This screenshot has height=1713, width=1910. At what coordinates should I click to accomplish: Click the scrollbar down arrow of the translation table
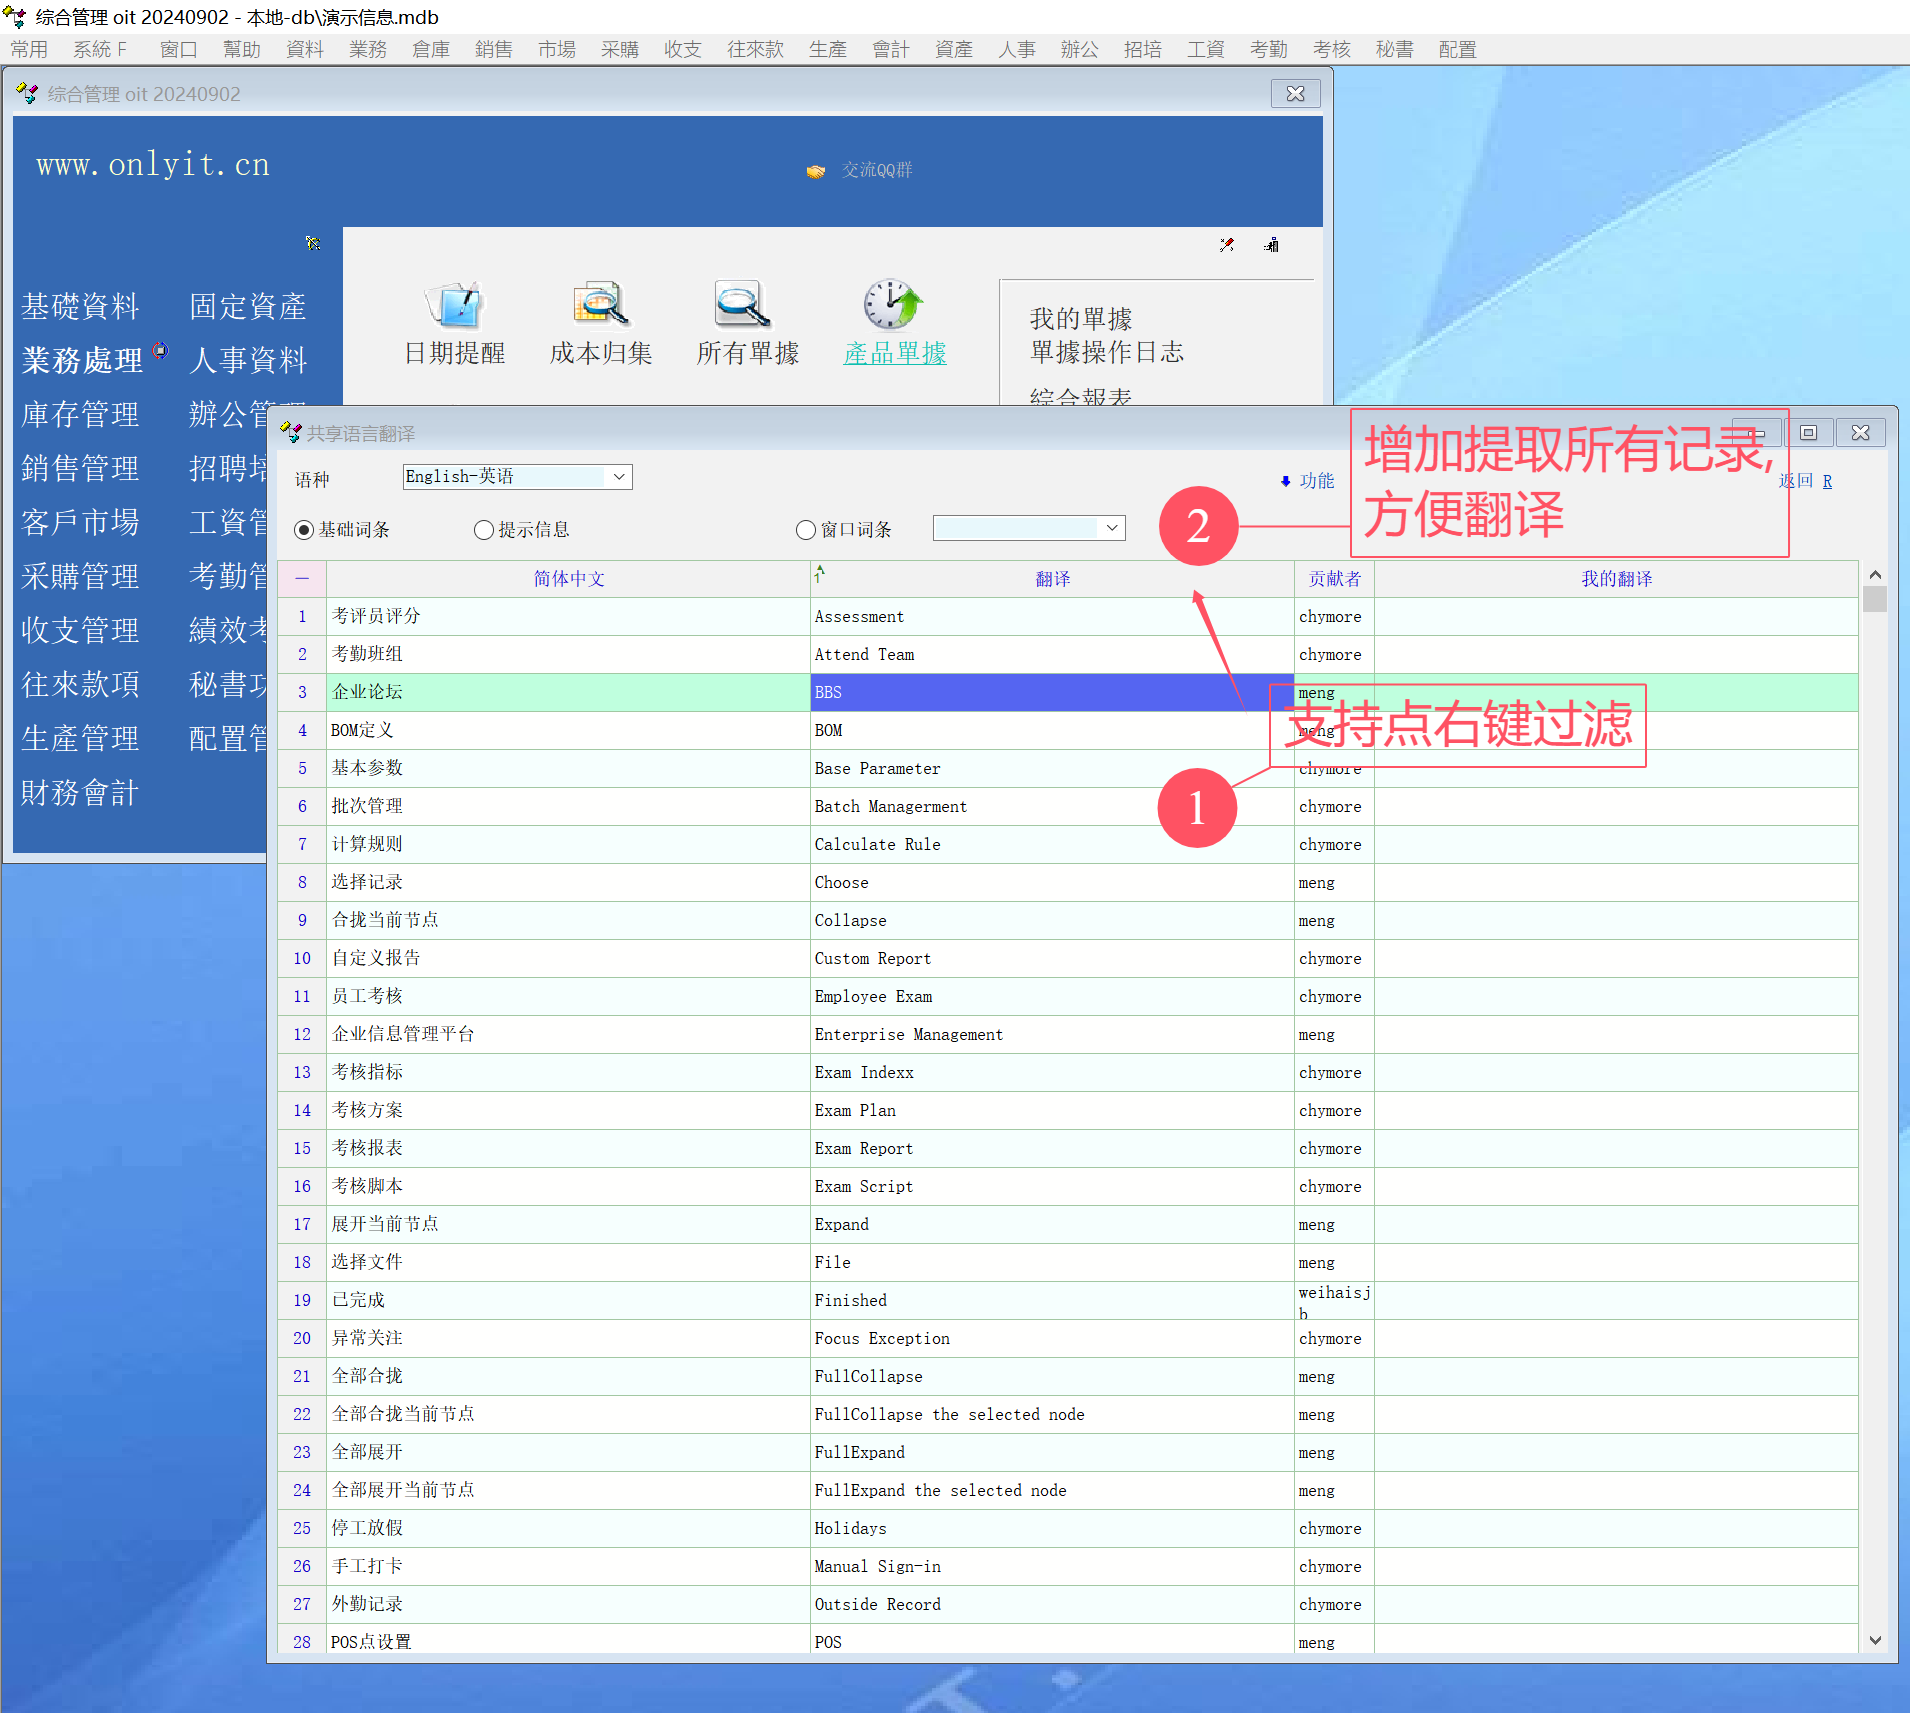[1875, 1640]
